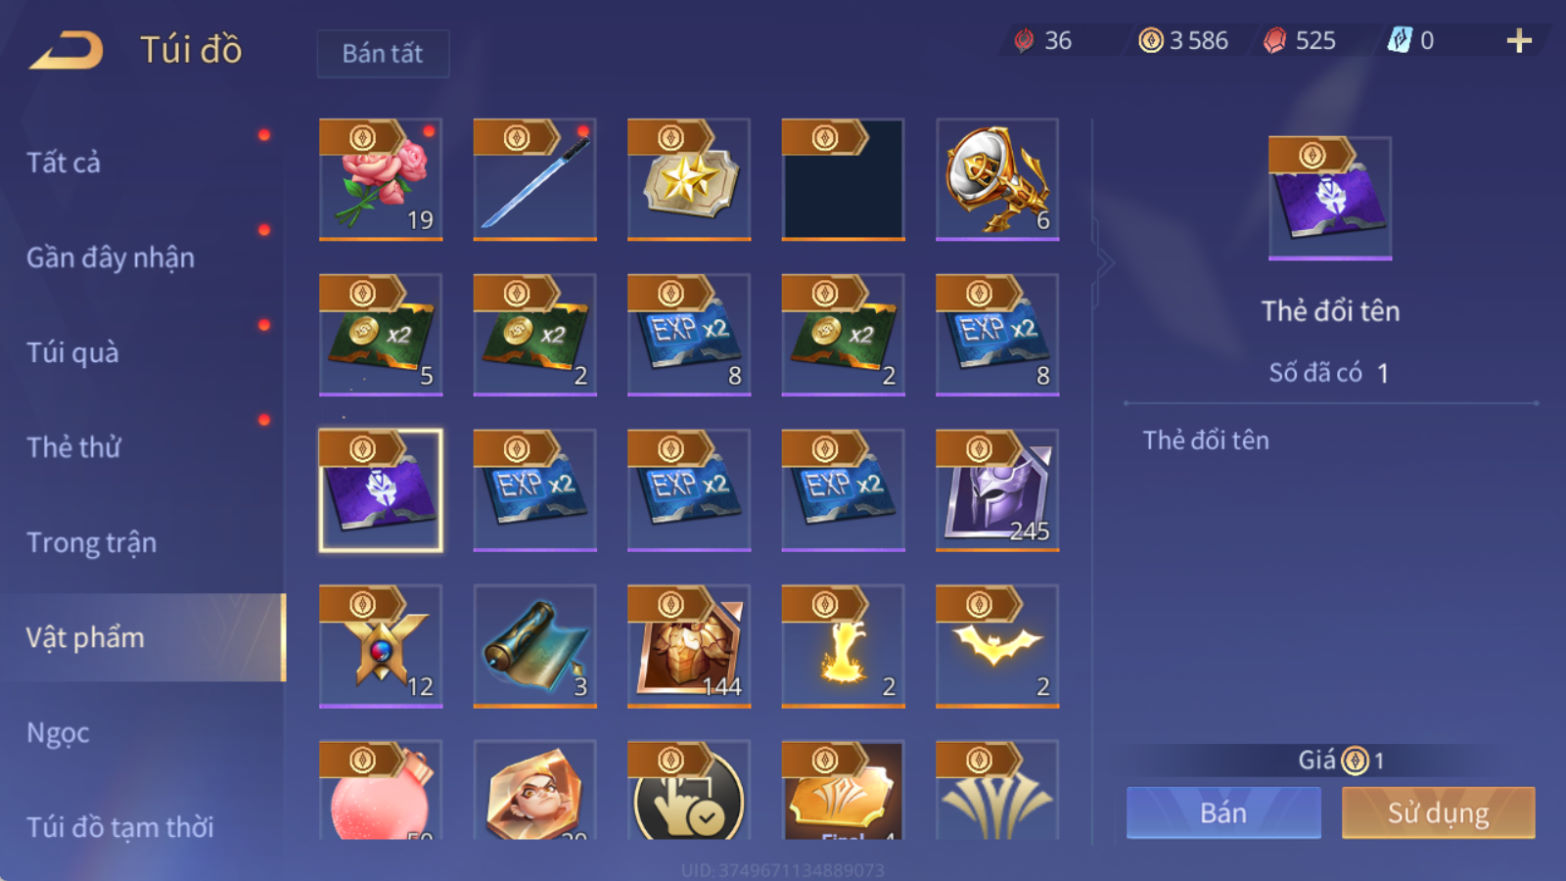
Task: Go back with the golden arrow icon
Action: point(66,49)
